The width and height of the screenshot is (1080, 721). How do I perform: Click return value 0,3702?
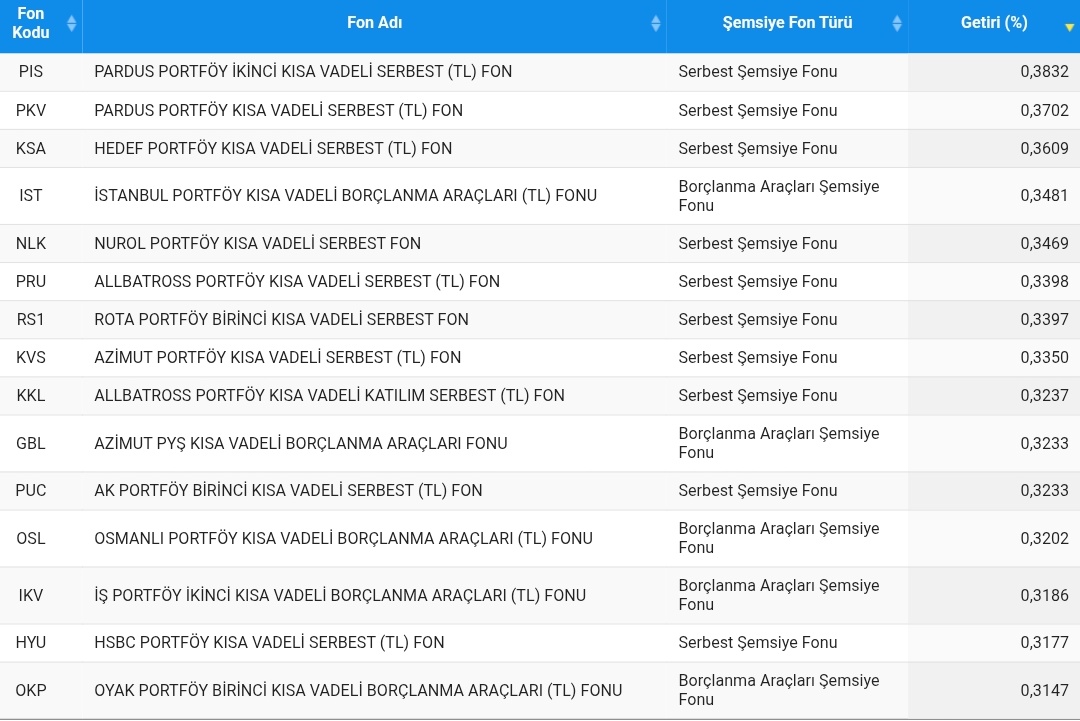[1044, 110]
